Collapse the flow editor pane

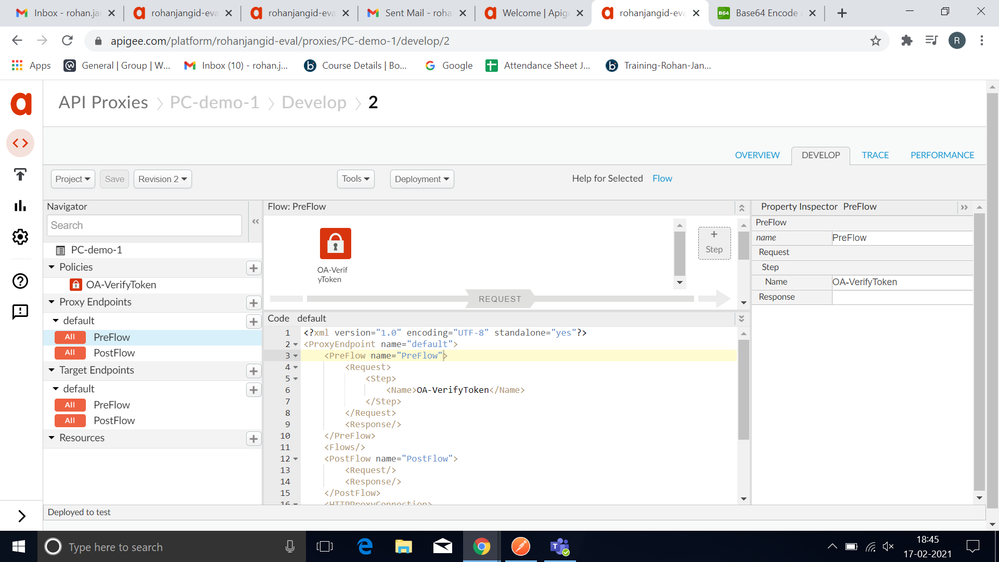pos(742,208)
